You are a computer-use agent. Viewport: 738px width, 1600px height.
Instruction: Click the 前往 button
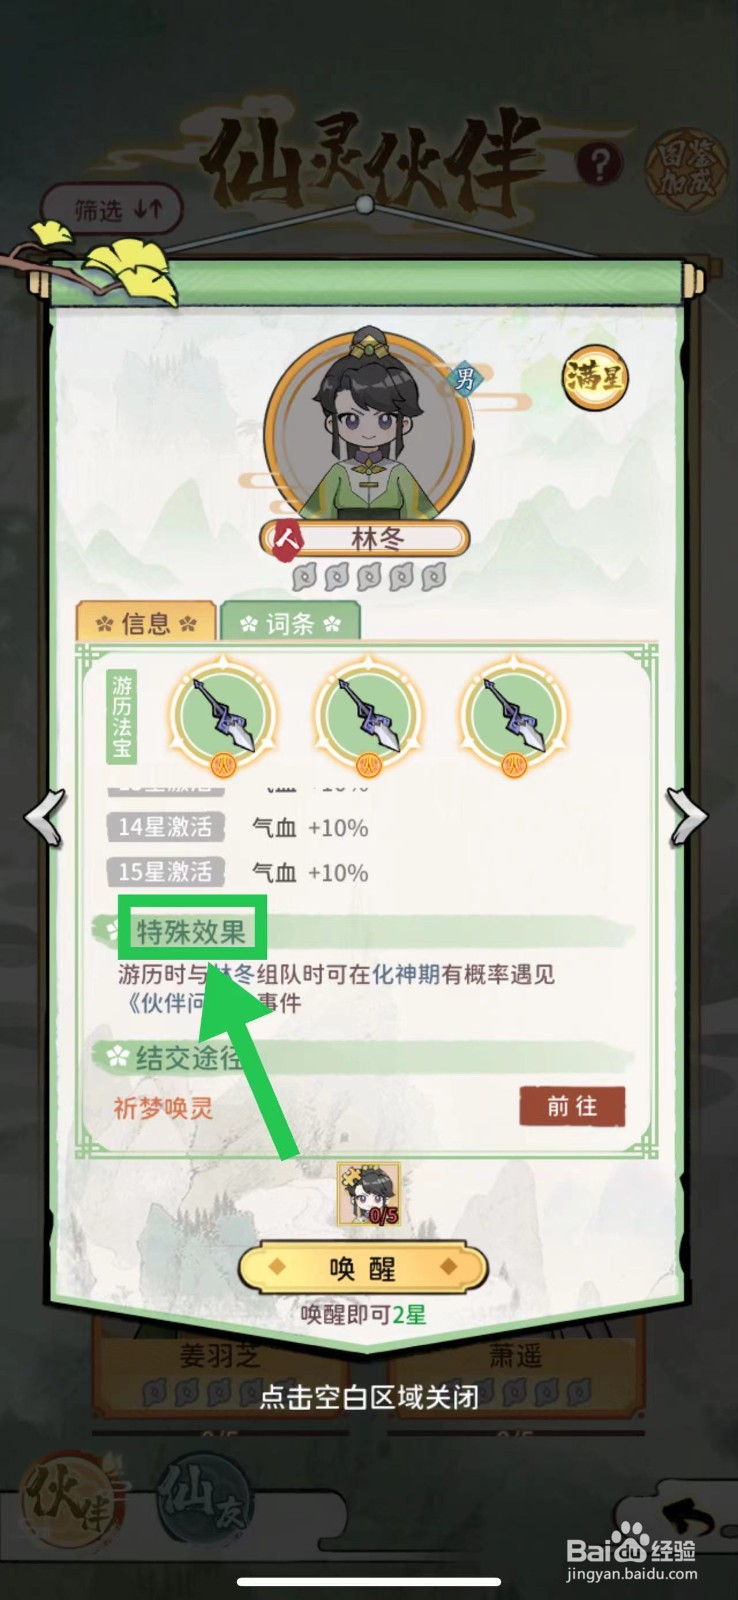pyautogui.click(x=572, y=1106)
